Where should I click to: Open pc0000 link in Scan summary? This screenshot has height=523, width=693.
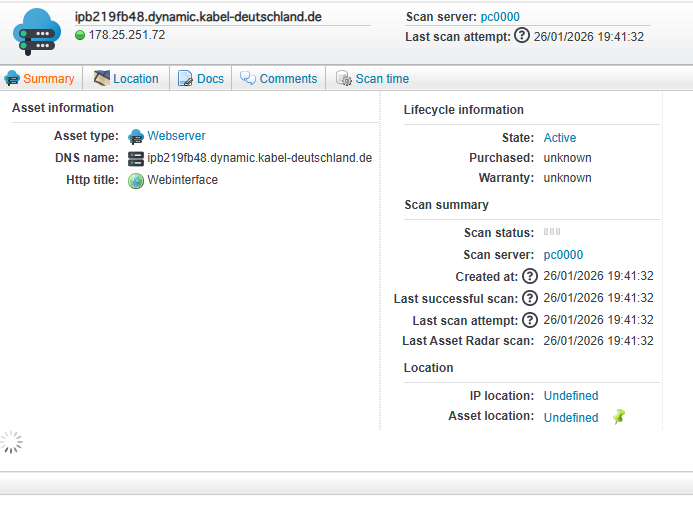563,255
